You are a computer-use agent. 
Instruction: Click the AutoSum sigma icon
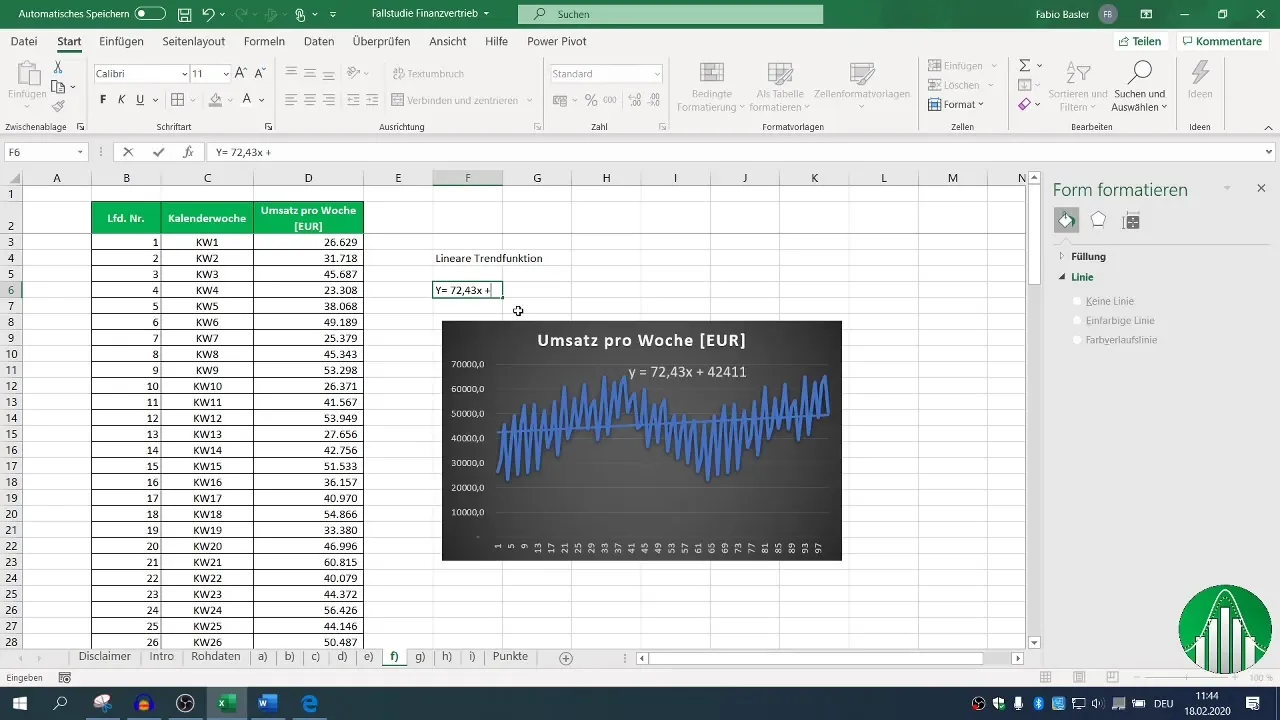[x=1024, y=65]
